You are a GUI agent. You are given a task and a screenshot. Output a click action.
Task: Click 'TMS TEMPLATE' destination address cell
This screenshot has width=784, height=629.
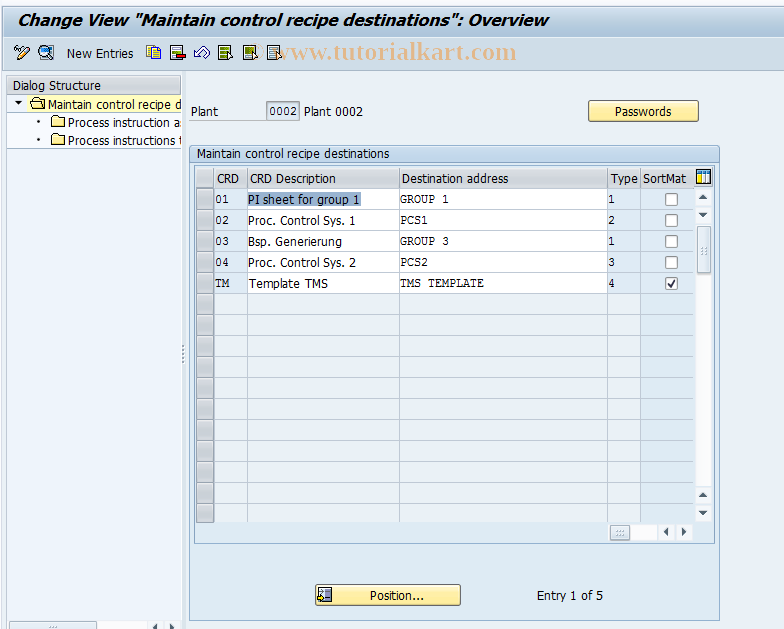tap(503, 284)
